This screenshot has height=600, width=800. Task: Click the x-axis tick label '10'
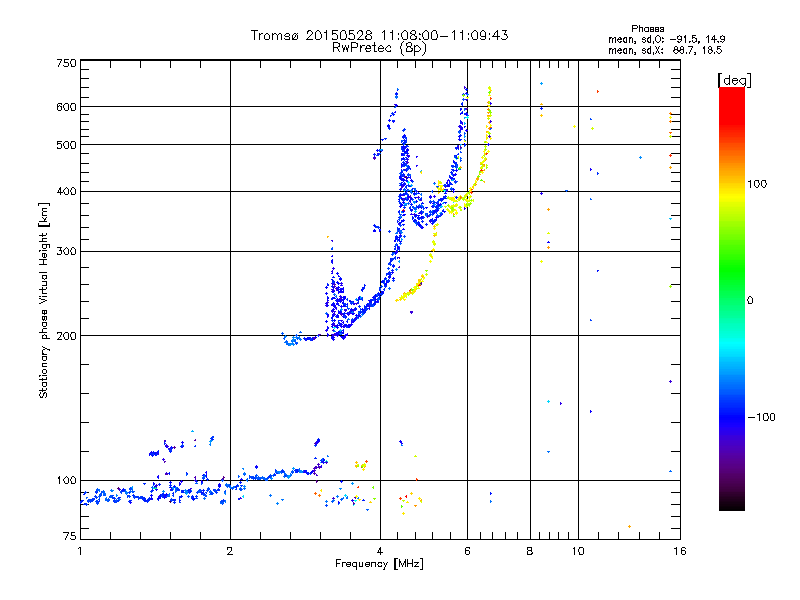click(x=578, y=551)
